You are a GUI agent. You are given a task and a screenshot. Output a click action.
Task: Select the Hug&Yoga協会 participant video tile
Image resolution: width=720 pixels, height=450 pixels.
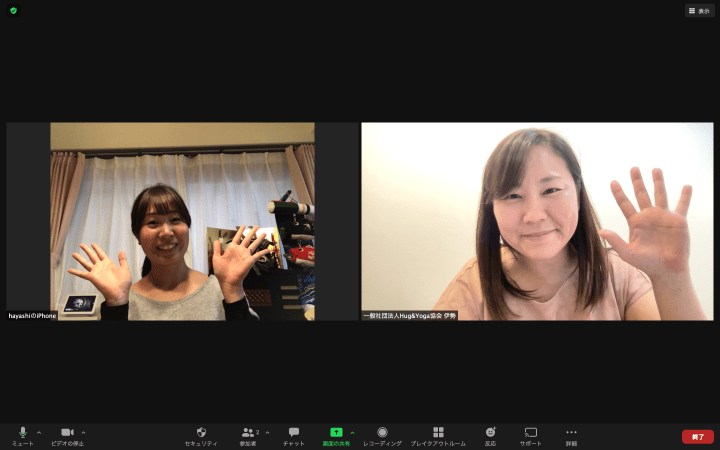(x=537, y=221)
